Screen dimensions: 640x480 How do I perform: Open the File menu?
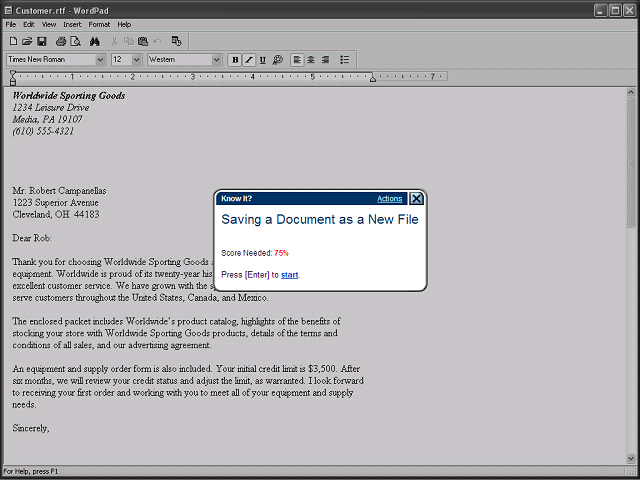[x=11, y=24]
